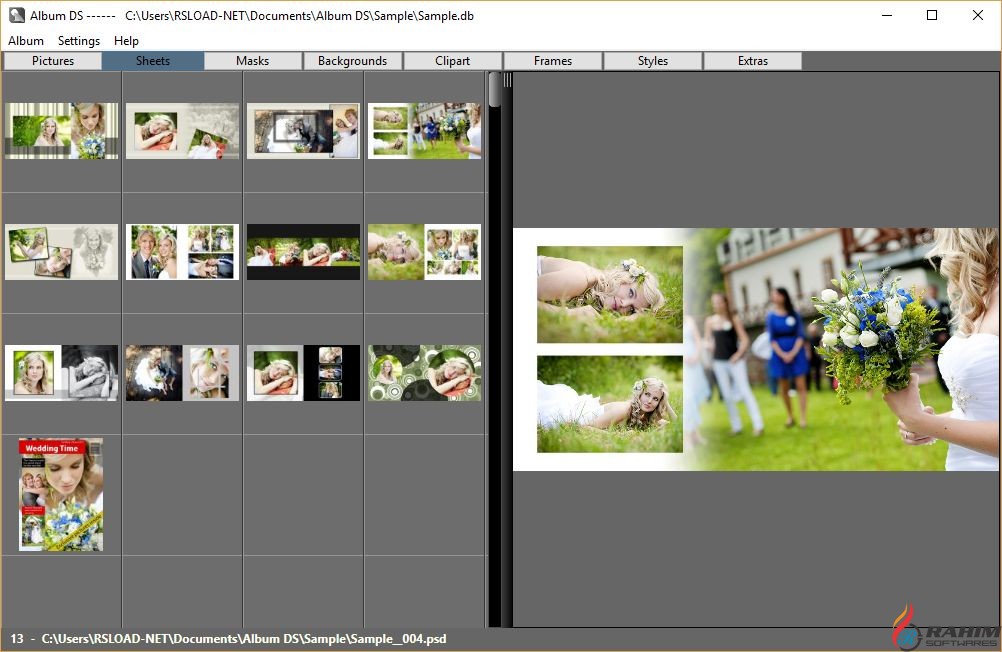This screenshot has height=652, width=1002.
Task: Open the Help menu
Action: (x=127, y=41)
